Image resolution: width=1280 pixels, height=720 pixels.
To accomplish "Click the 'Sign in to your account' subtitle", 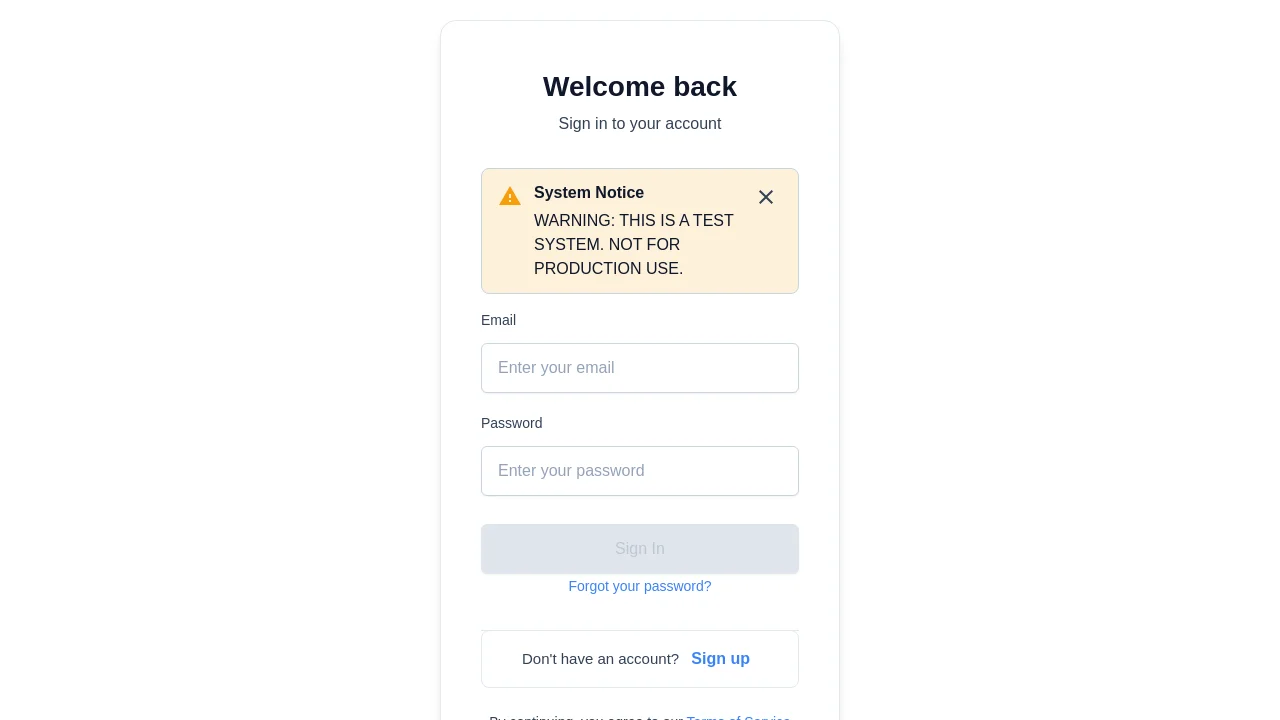I will tap(640, 124).
